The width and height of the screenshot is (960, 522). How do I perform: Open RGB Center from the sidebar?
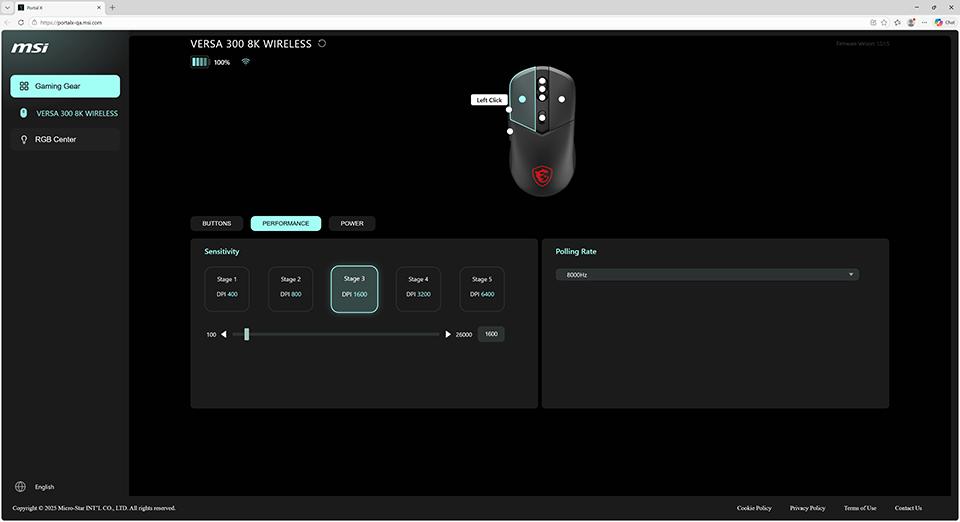(x=65, y=140)
